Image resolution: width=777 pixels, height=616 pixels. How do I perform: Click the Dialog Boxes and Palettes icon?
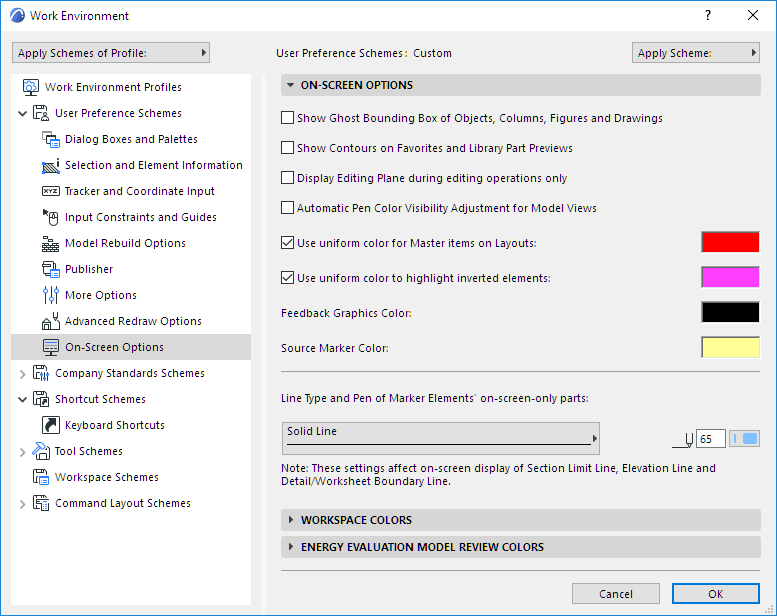tap(51, 139)
